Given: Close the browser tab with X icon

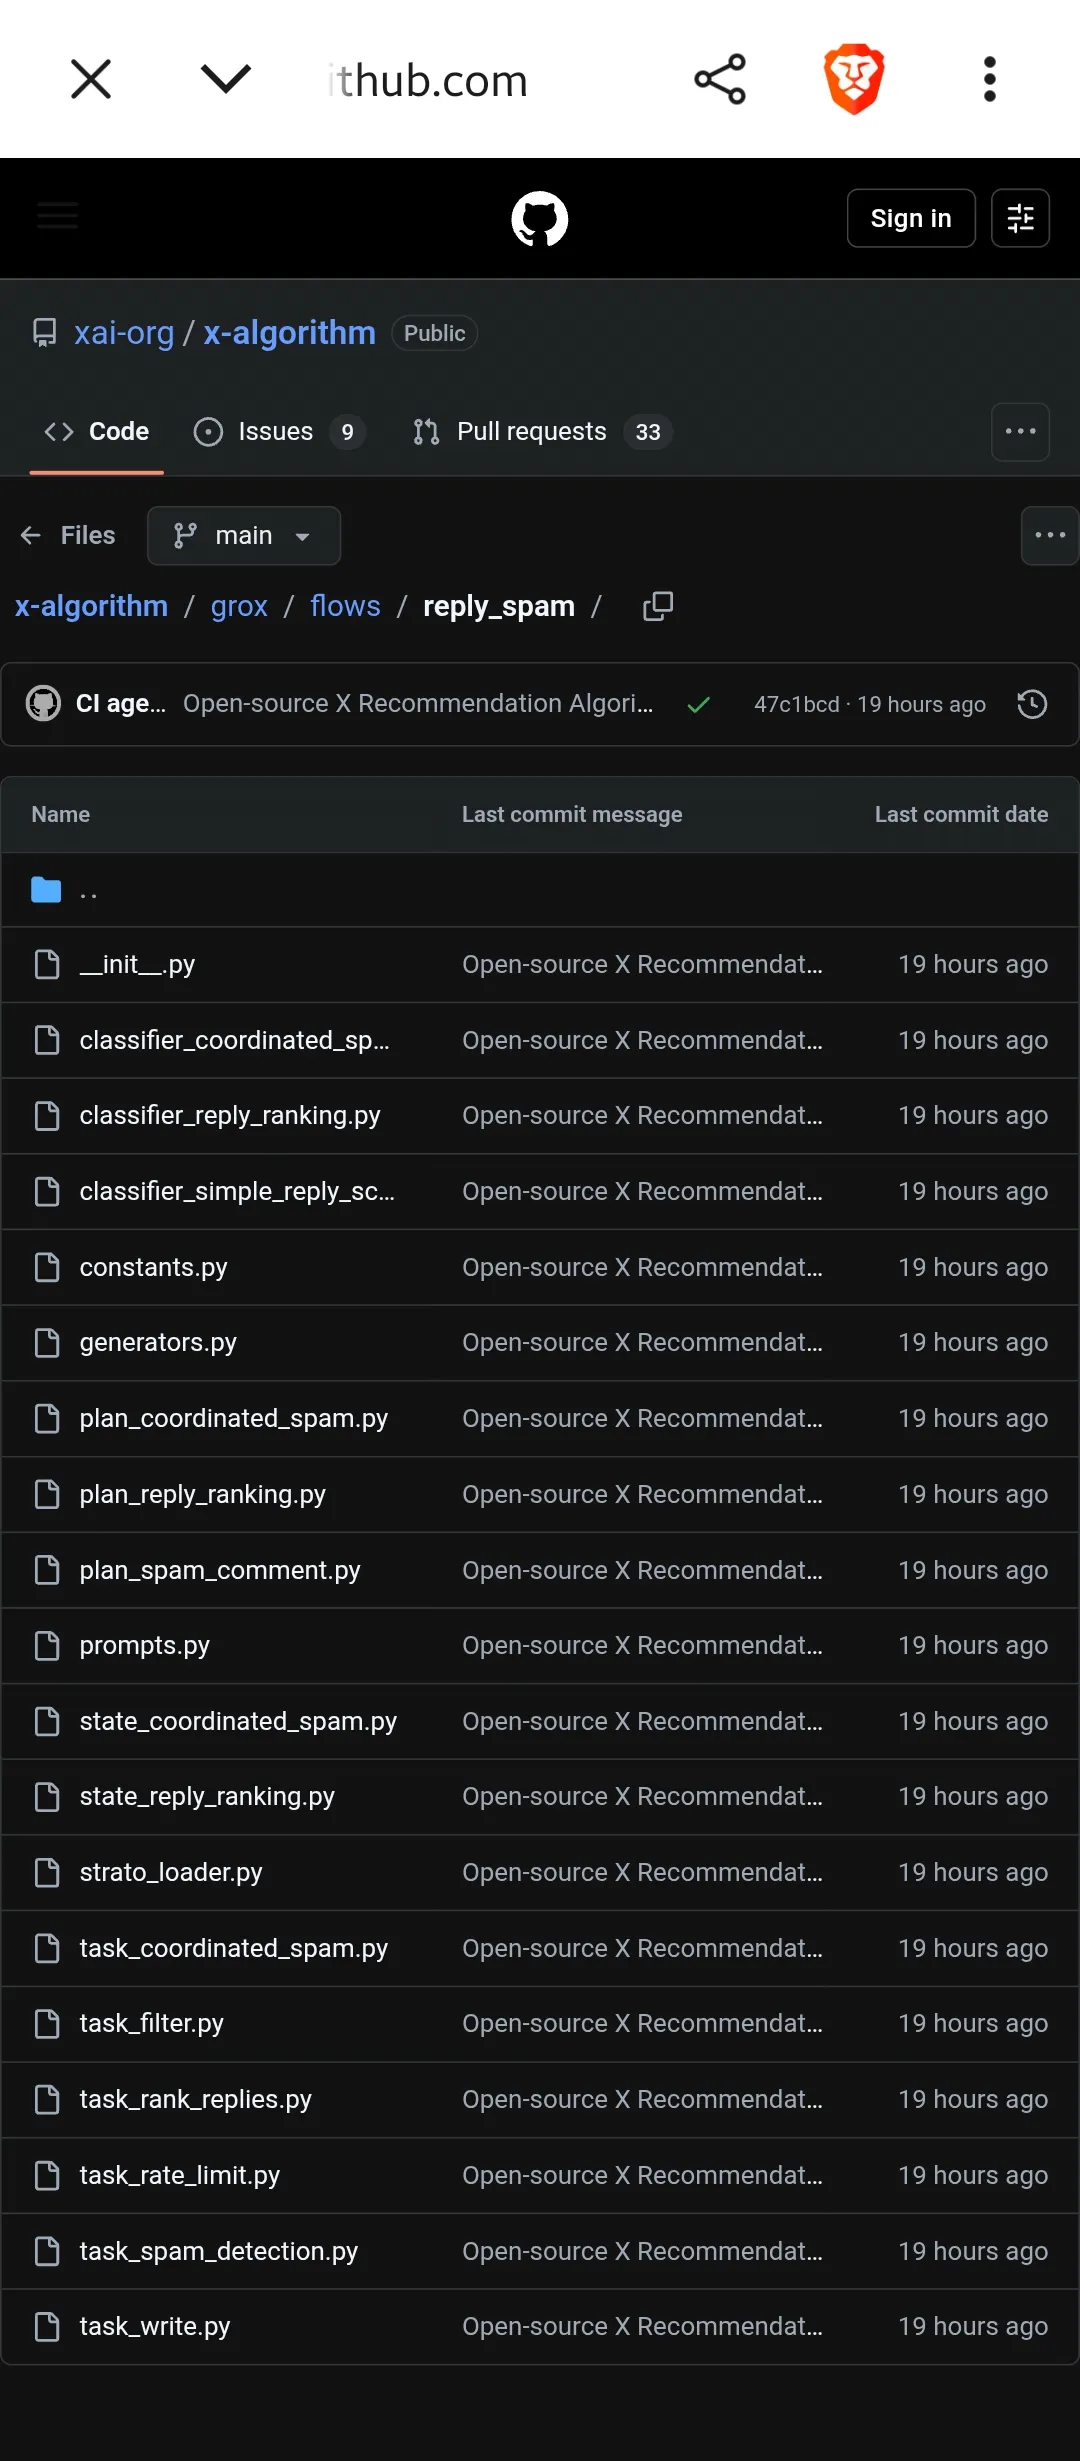Looking at the screenshot, I should tap(91, 79).
